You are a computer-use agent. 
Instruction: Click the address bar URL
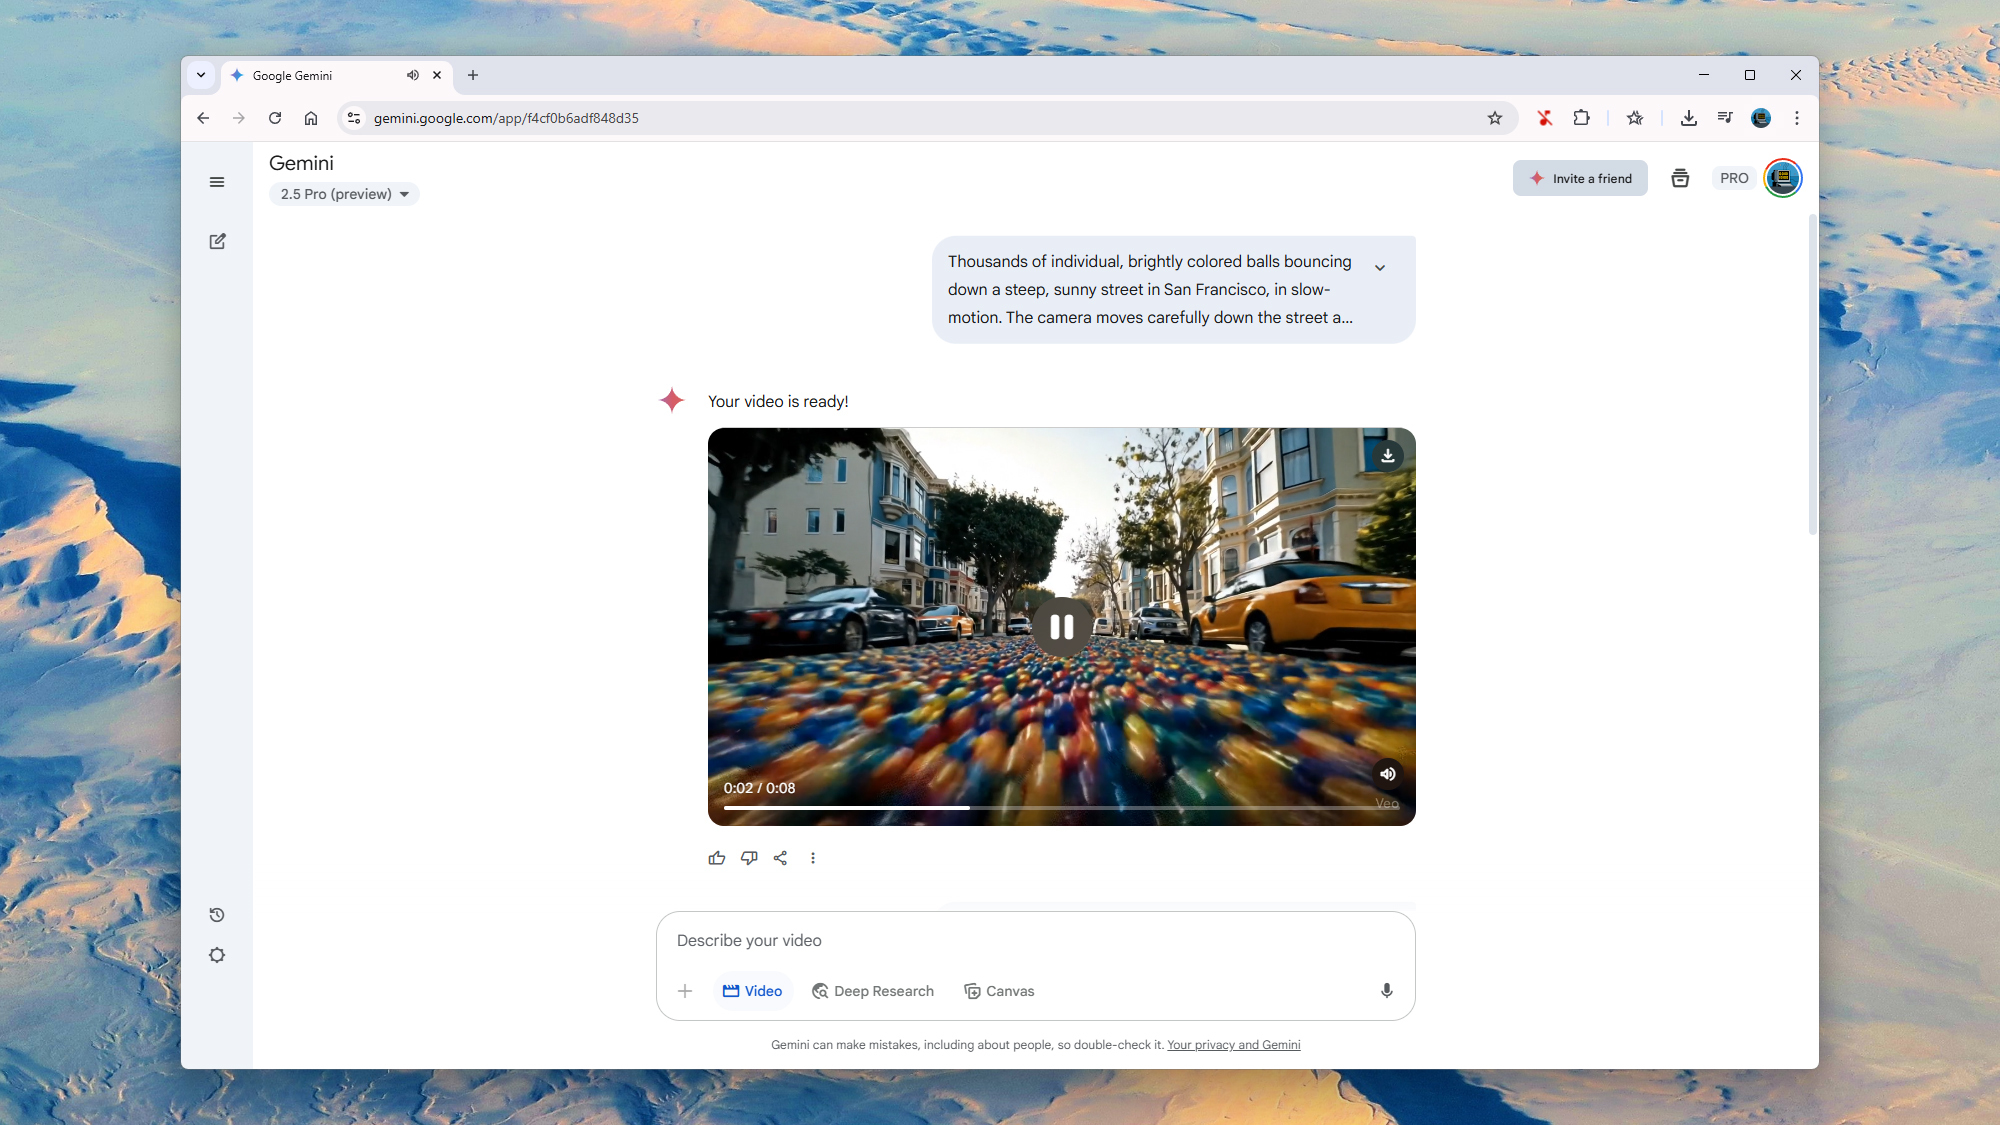coord(506,118)
